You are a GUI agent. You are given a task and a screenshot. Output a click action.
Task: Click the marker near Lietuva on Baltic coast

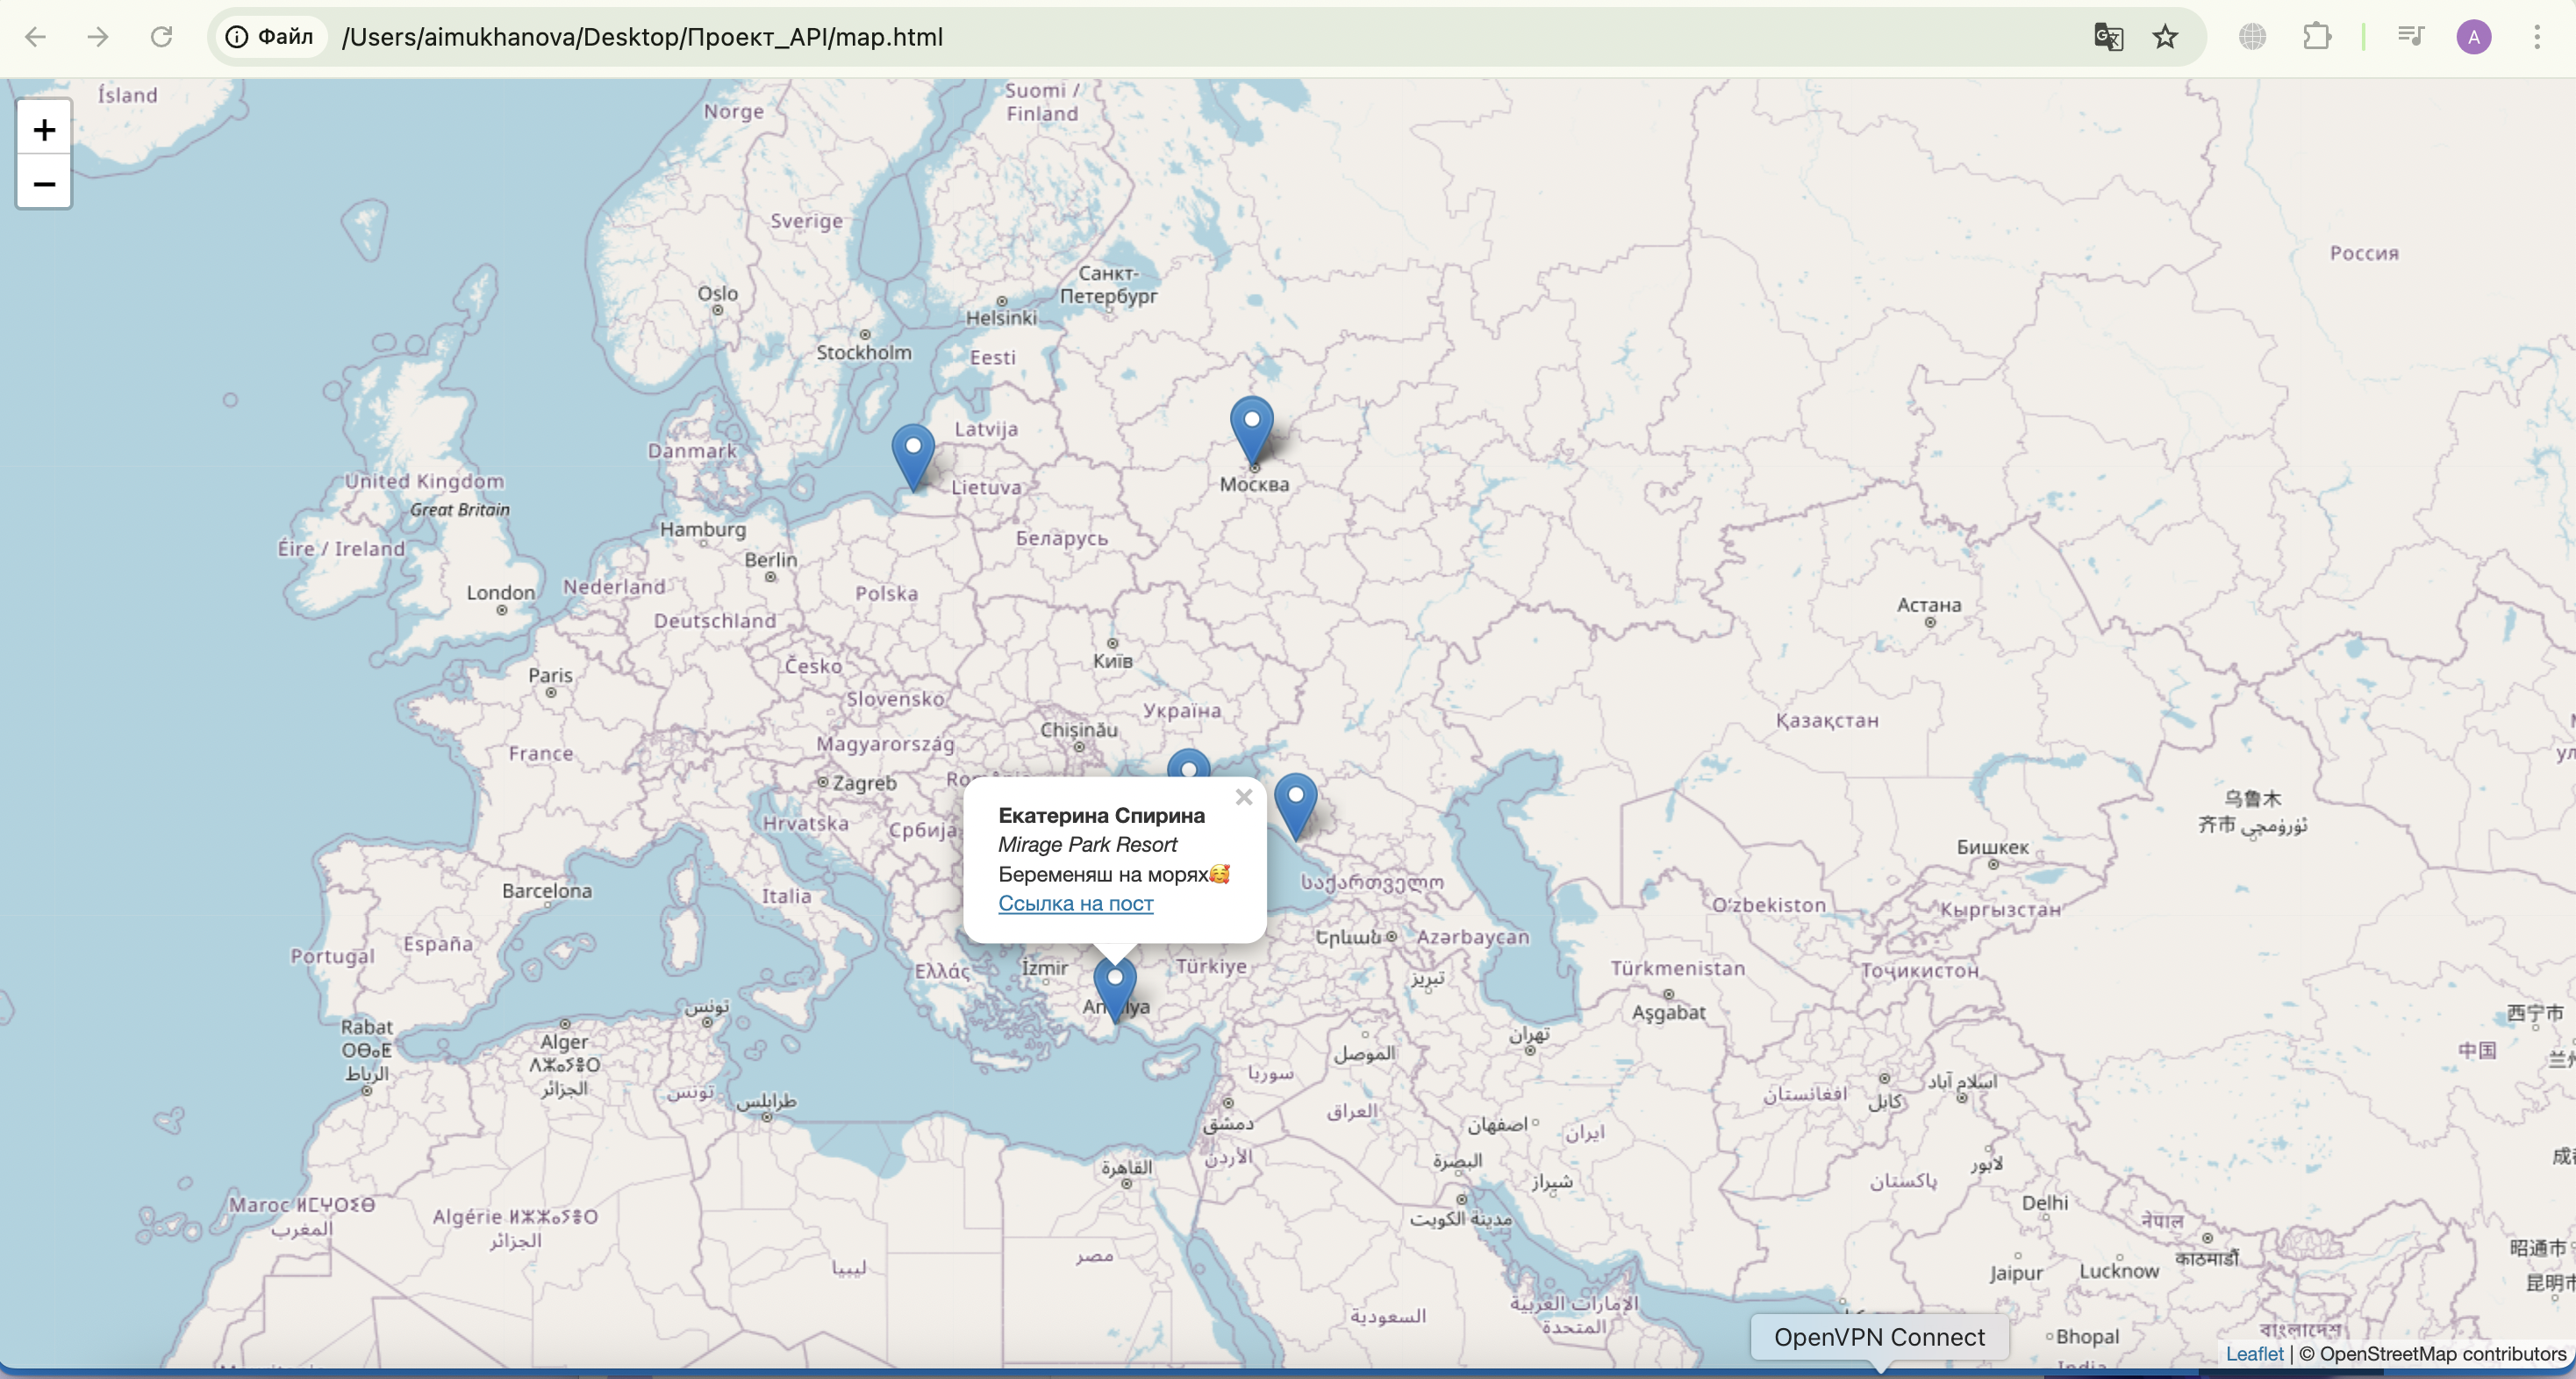coord(912,455)
